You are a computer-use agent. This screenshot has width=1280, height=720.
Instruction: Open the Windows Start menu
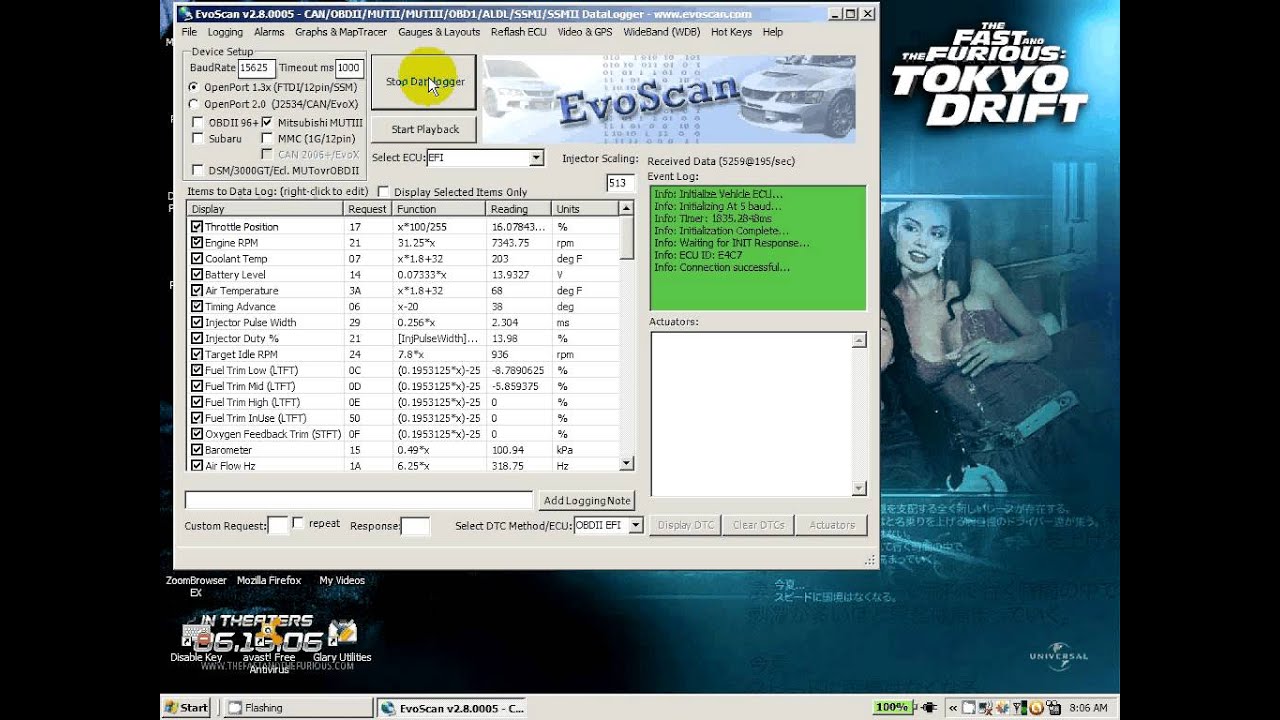[187, 708]
